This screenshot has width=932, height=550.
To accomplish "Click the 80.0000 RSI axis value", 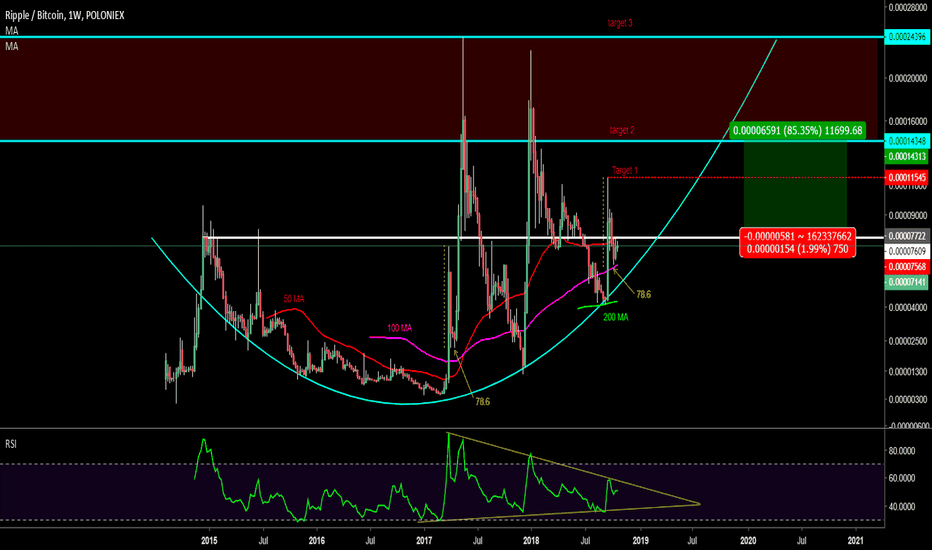I will [x=902, y=451].
